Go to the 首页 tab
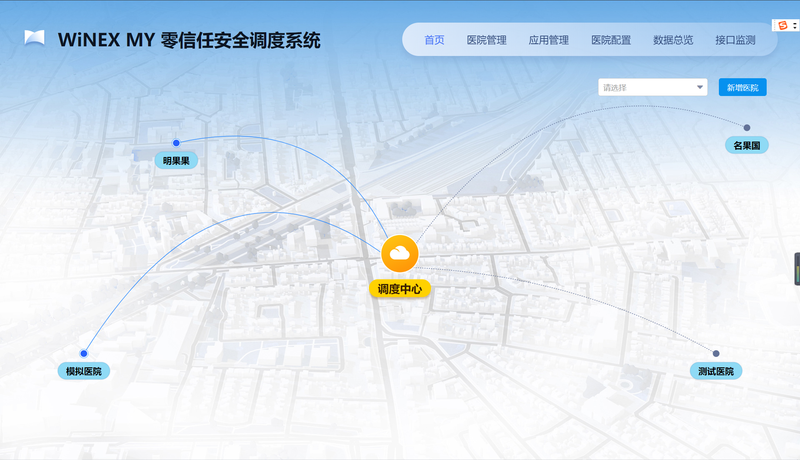Viewport: 800px width, 460px height. click(x=434, y=40)
